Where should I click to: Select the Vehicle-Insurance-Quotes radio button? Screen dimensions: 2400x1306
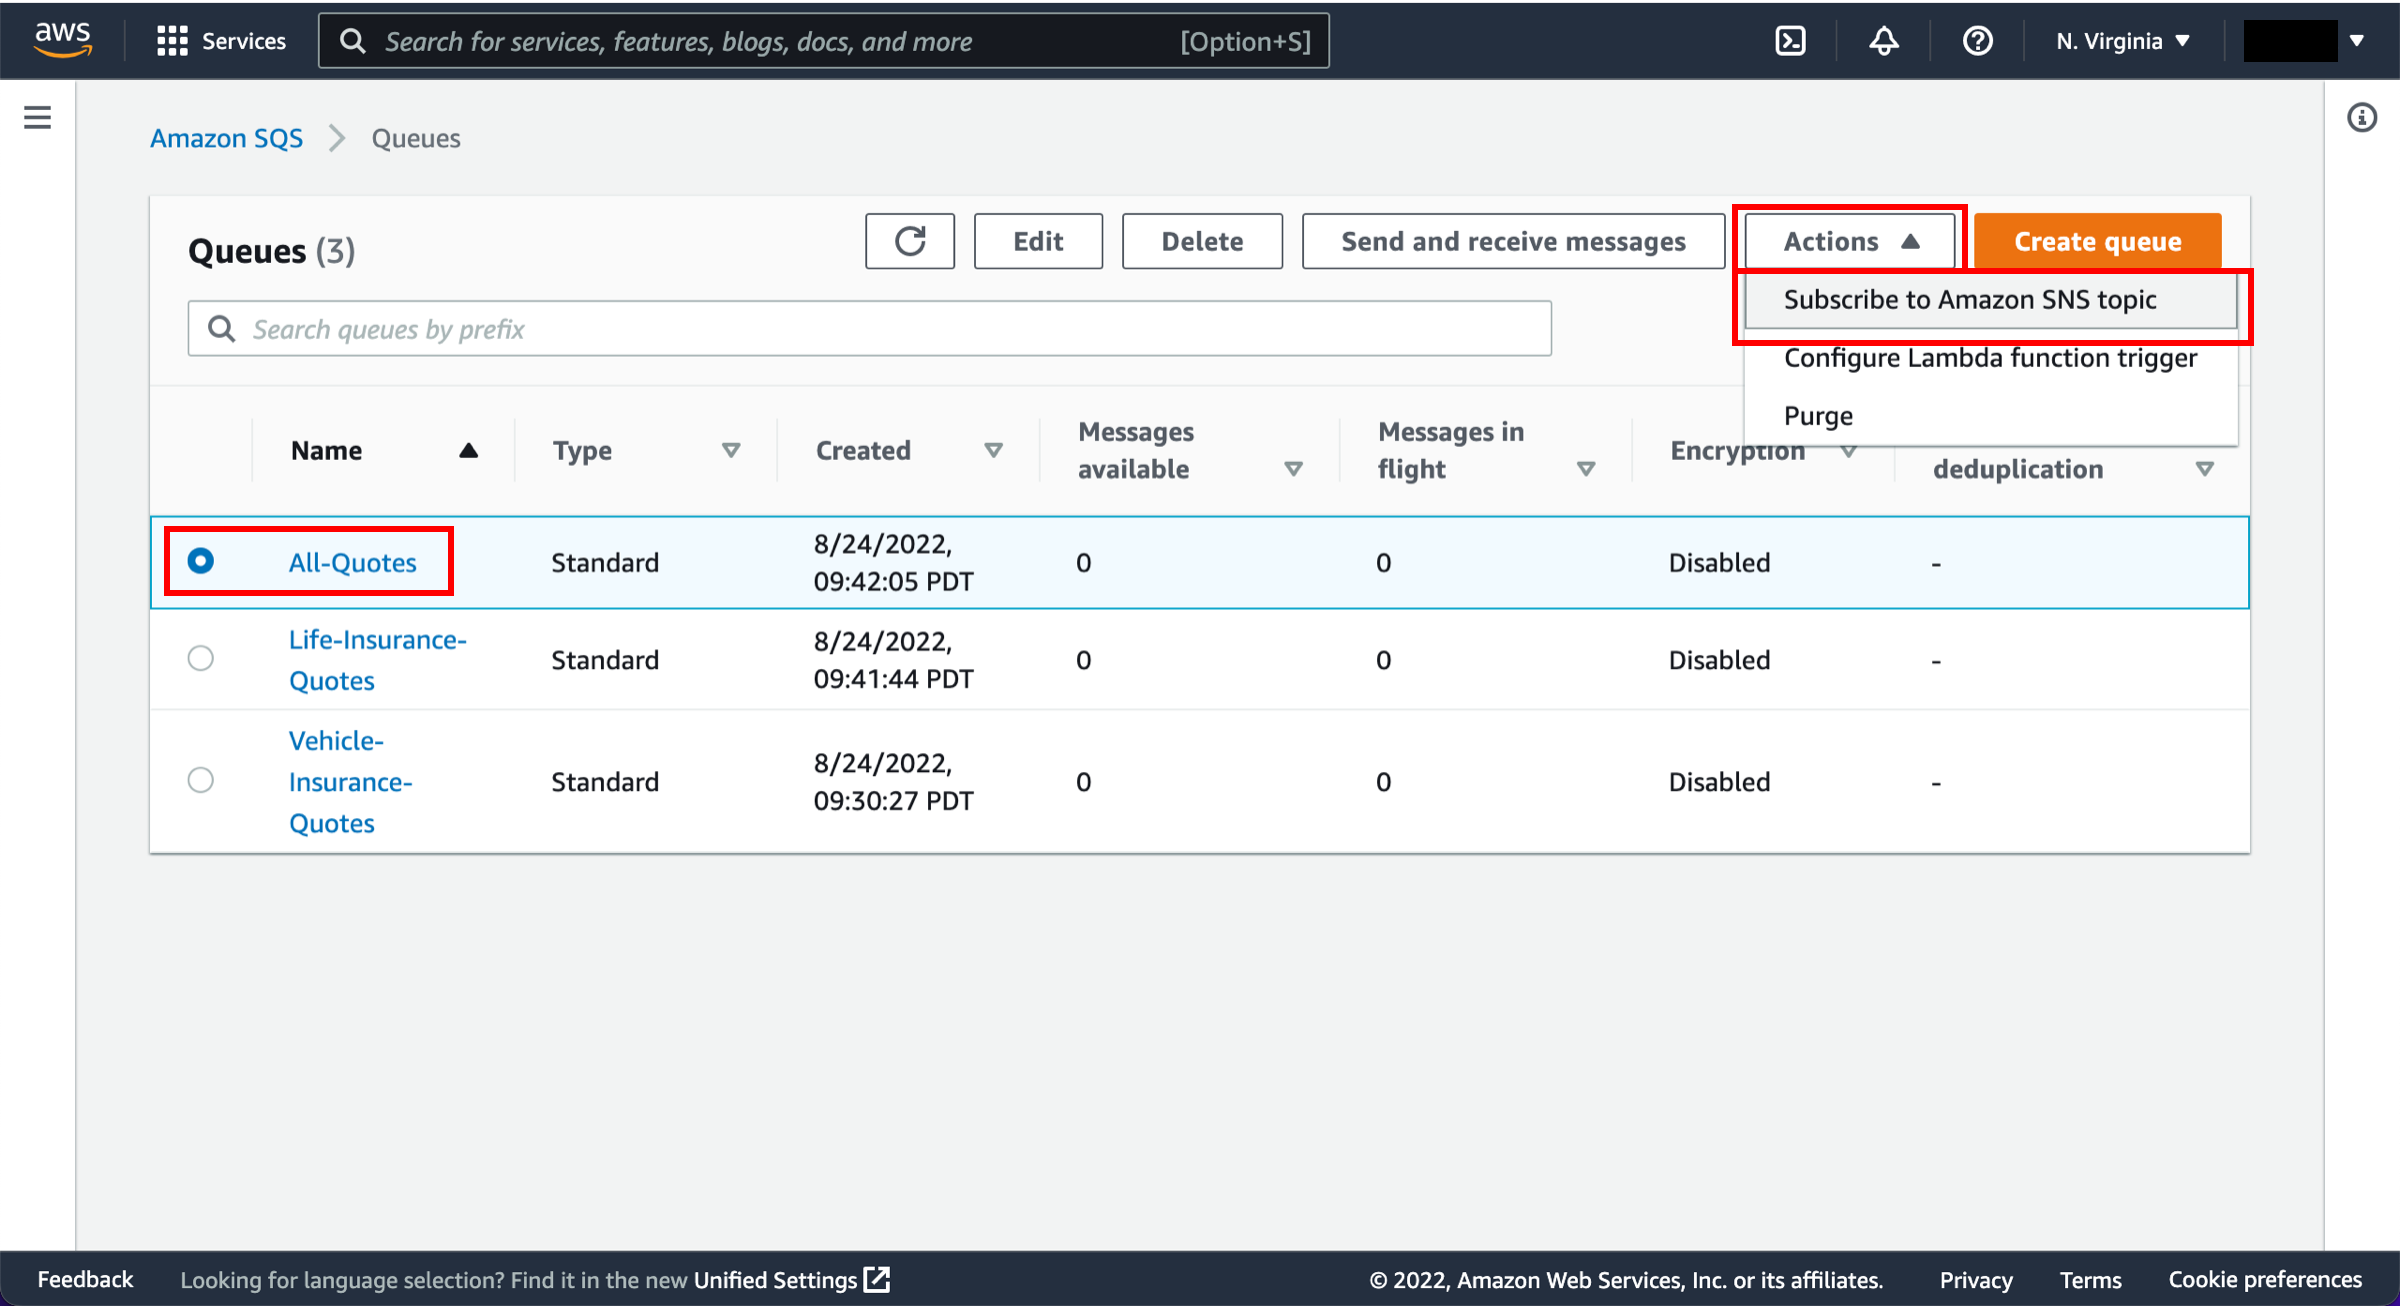(201, 782)
